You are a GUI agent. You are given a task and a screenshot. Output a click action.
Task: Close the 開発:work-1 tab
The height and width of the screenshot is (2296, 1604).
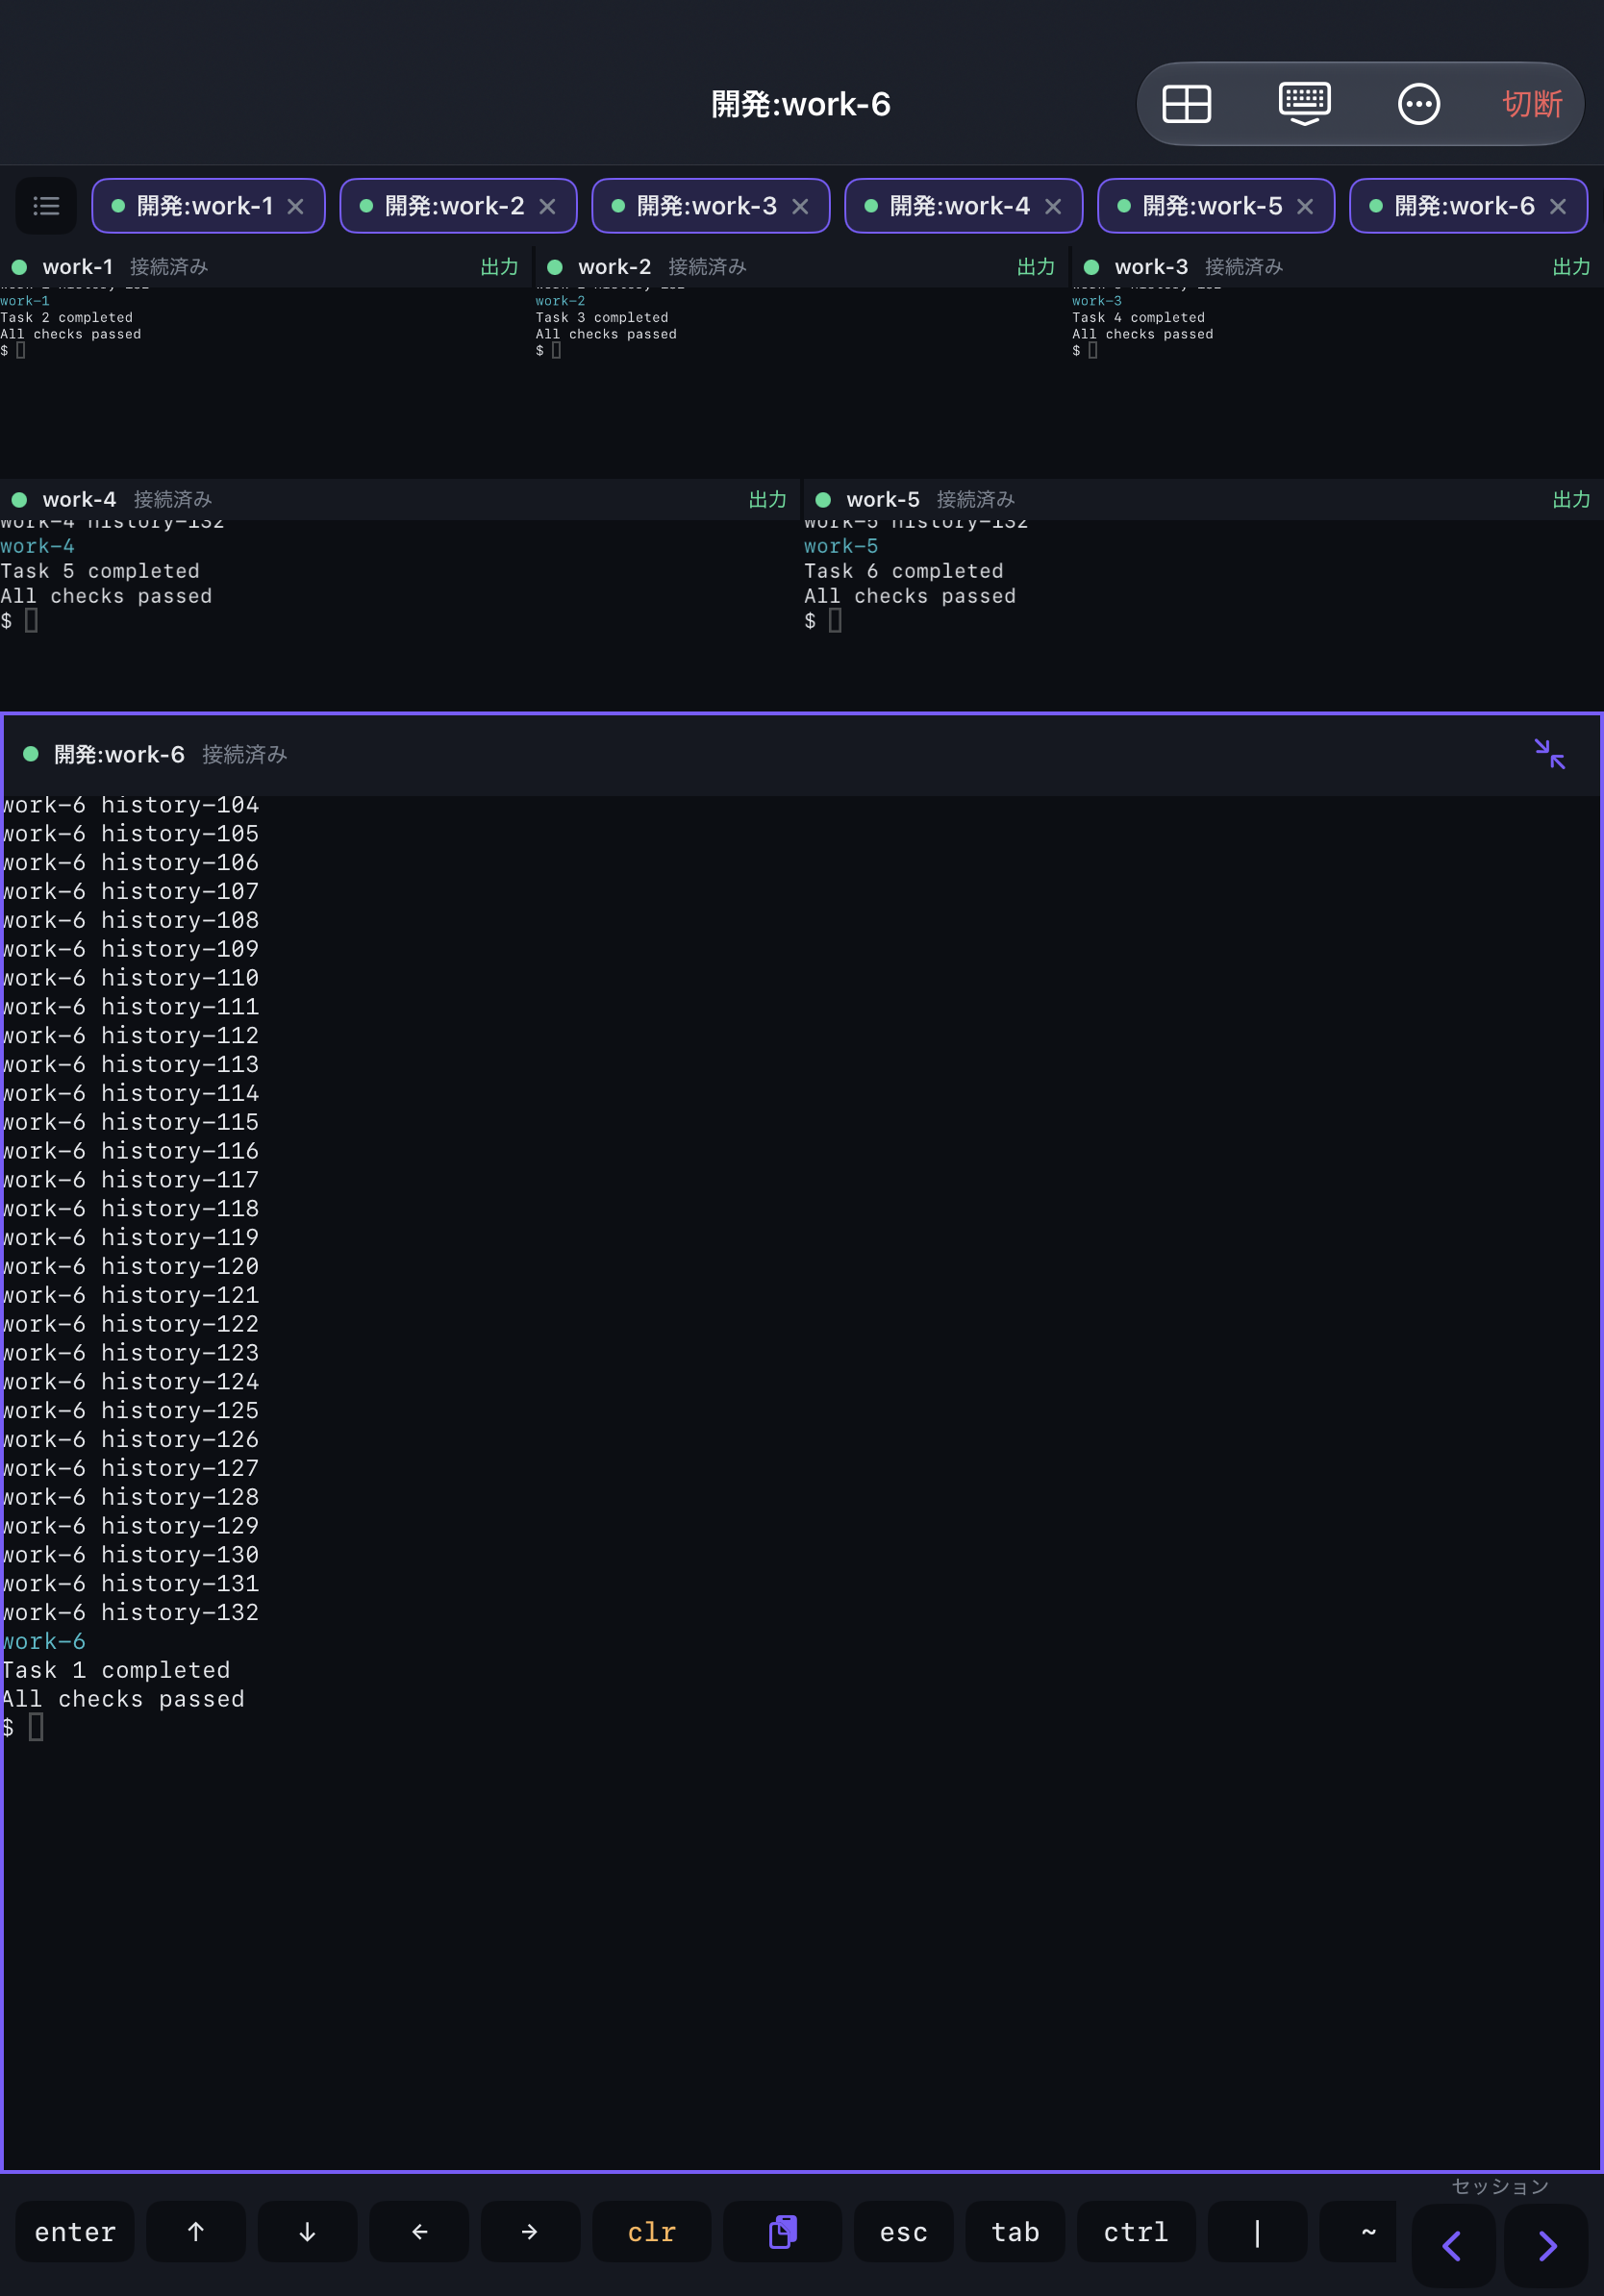pos(295,206)
